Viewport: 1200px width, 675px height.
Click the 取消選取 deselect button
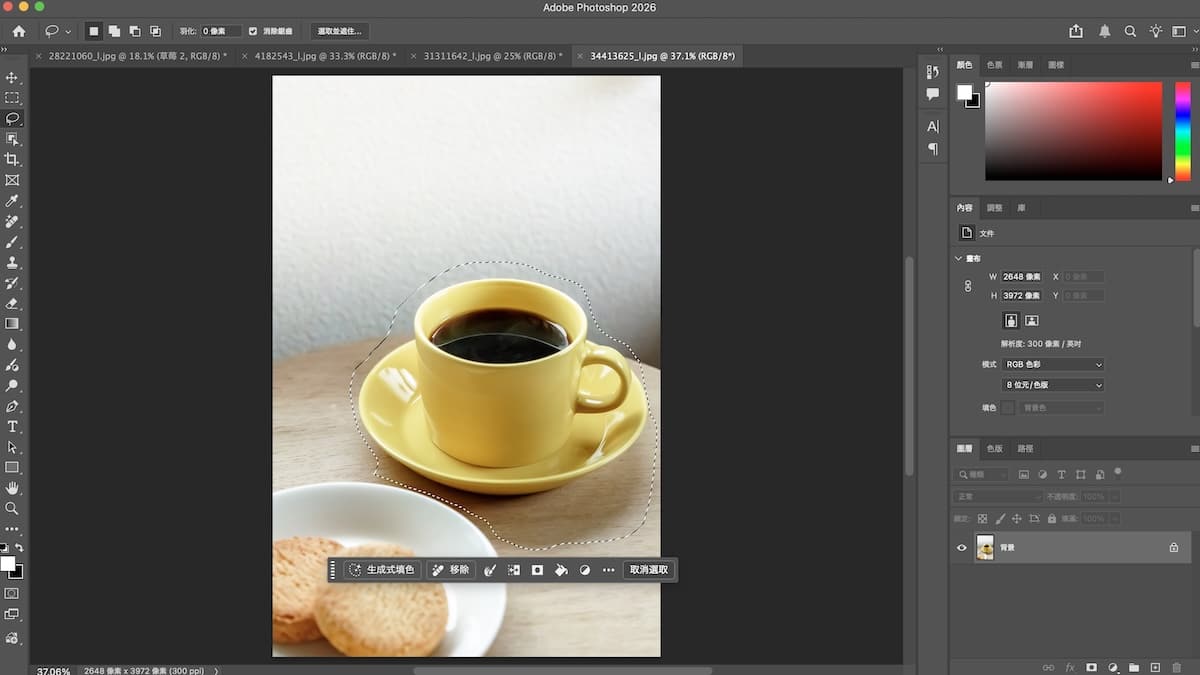pos(648,570)
